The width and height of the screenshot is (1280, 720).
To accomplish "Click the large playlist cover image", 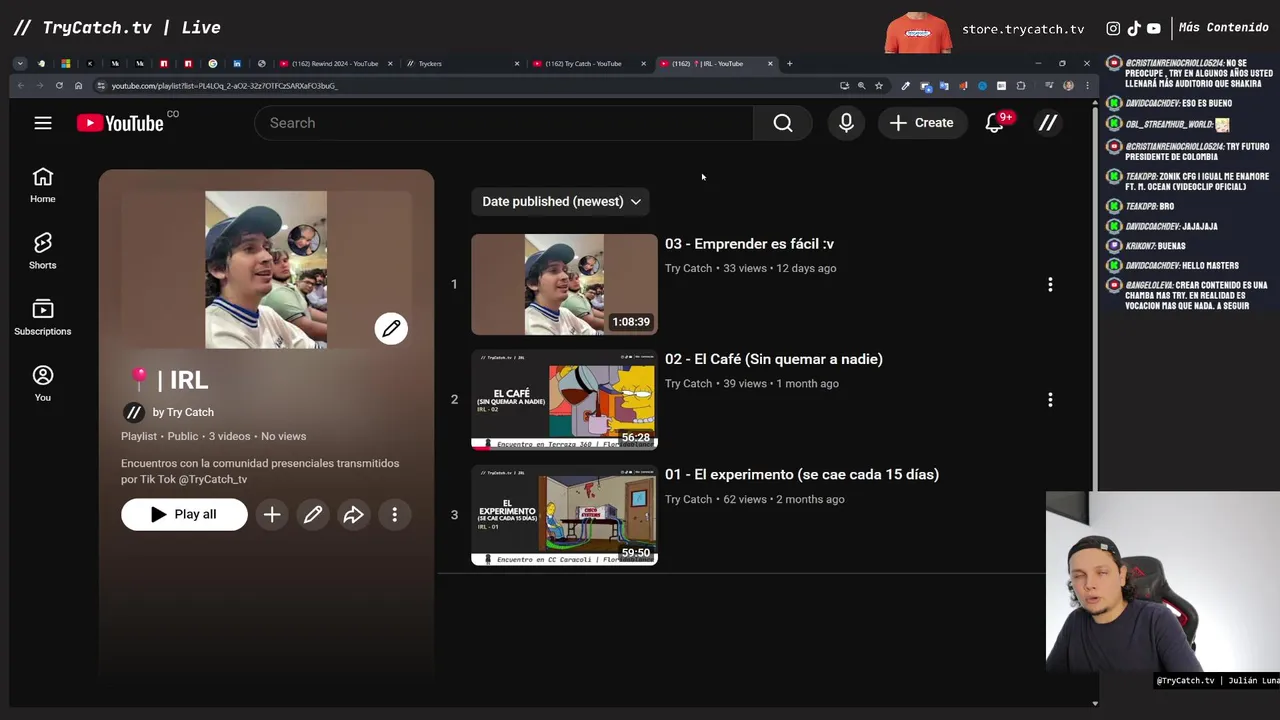I will tap(266, 270).
